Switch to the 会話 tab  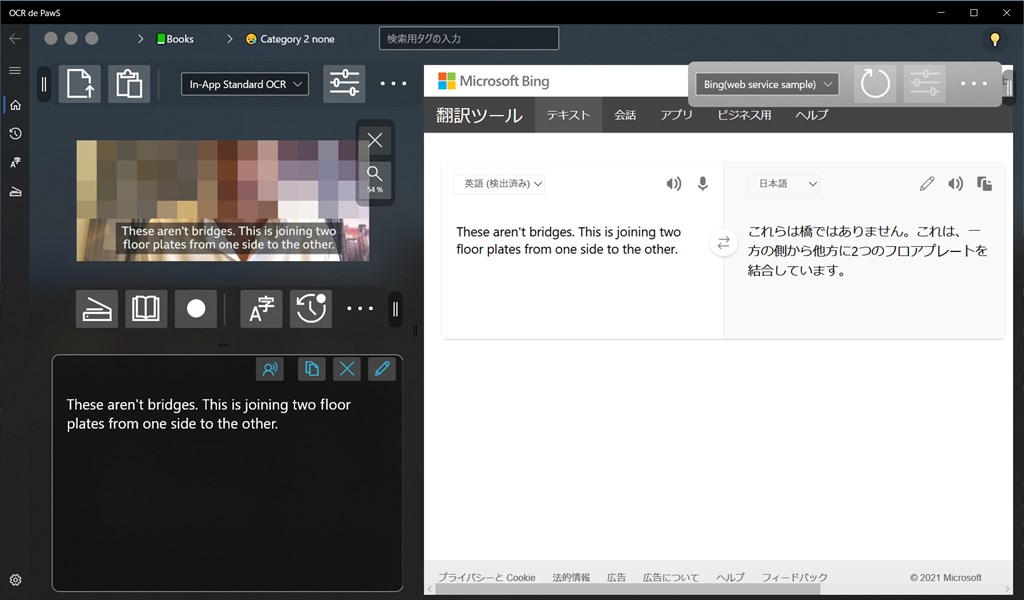pos(625,115)
